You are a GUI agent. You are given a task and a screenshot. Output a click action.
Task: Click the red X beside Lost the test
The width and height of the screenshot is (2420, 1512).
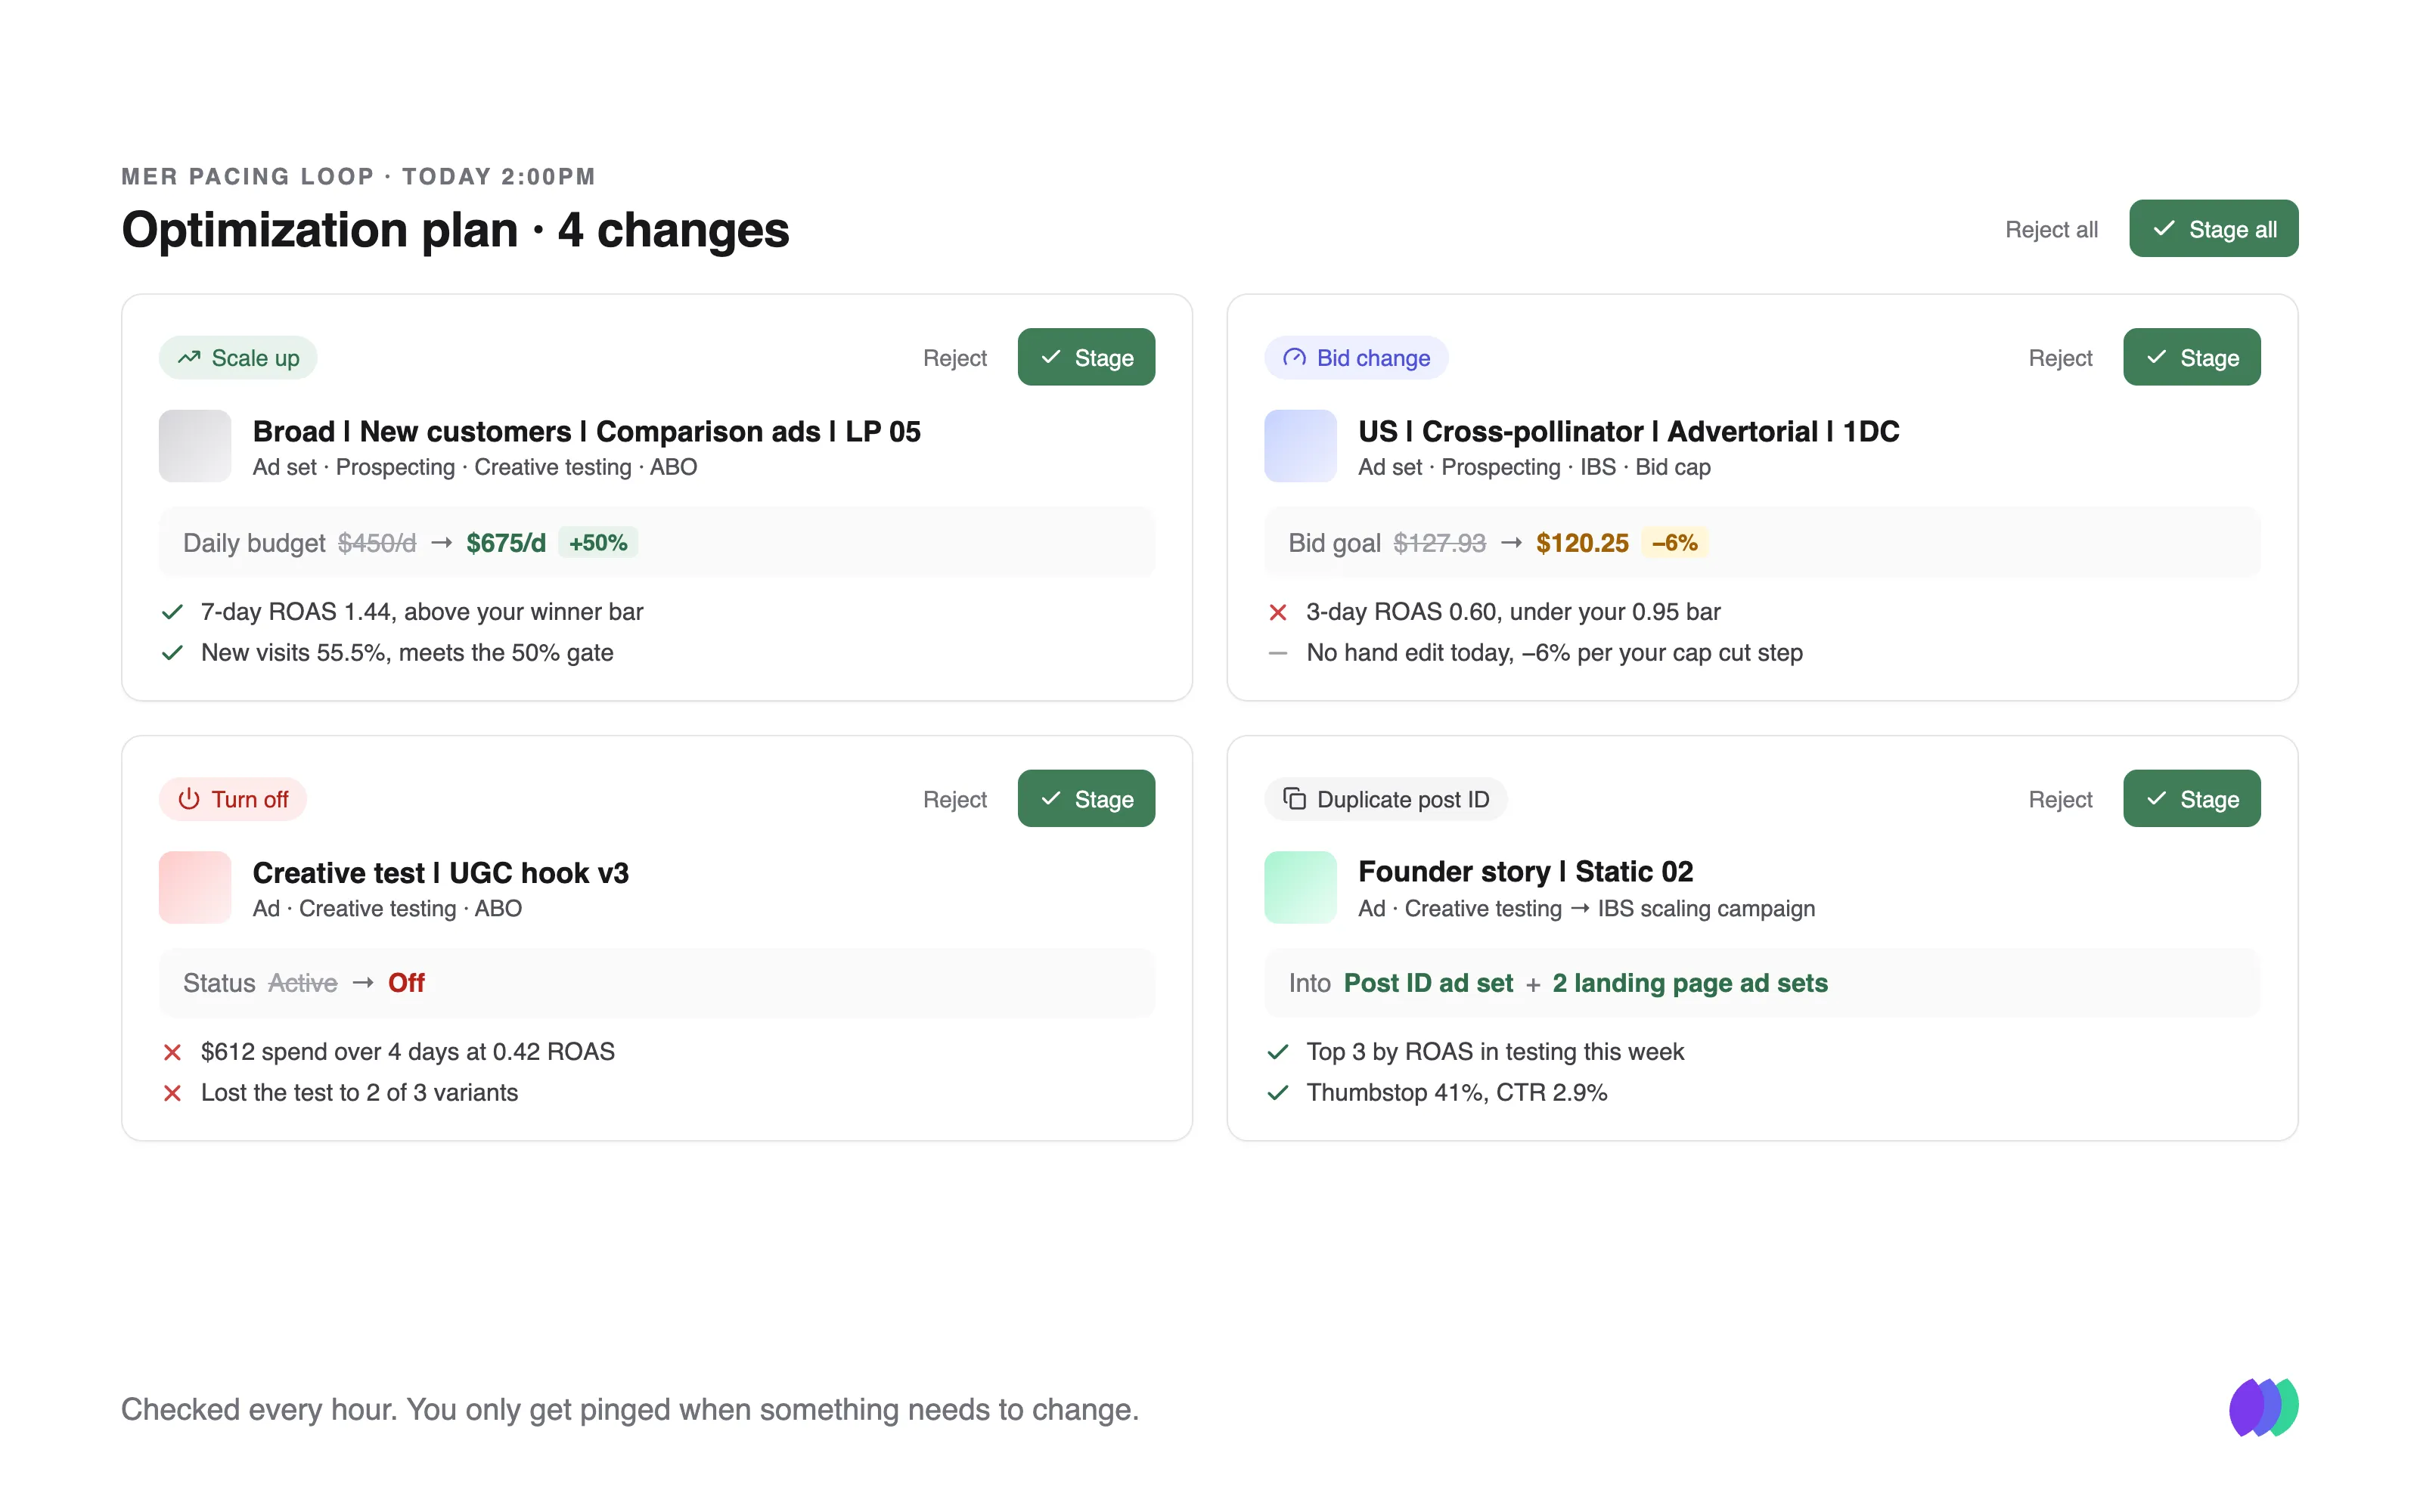coord(172,1093)
